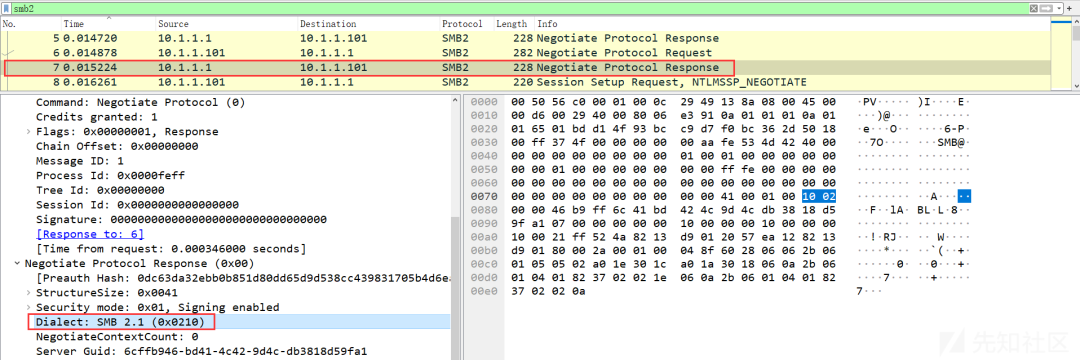The image size is (1080, 360).
Task: Click highlighted hex bytes 10 02
Action: pos(819,196)
